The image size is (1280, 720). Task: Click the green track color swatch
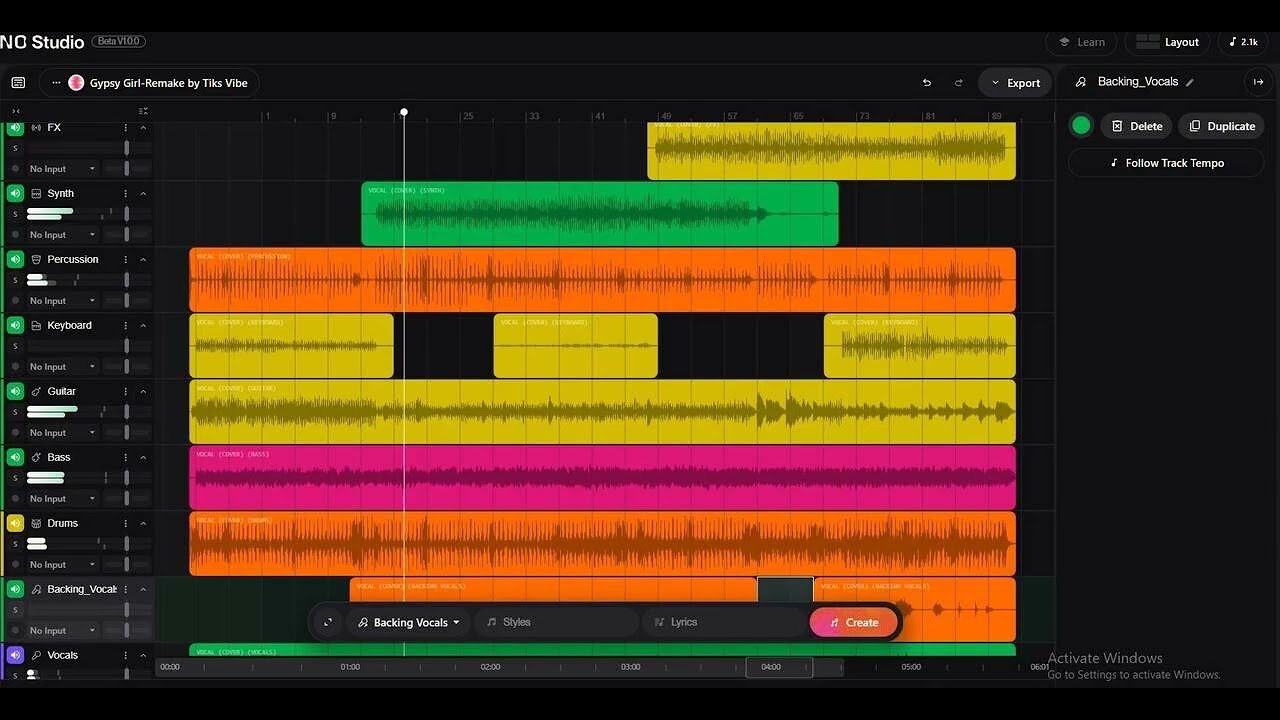point(1081,125)
